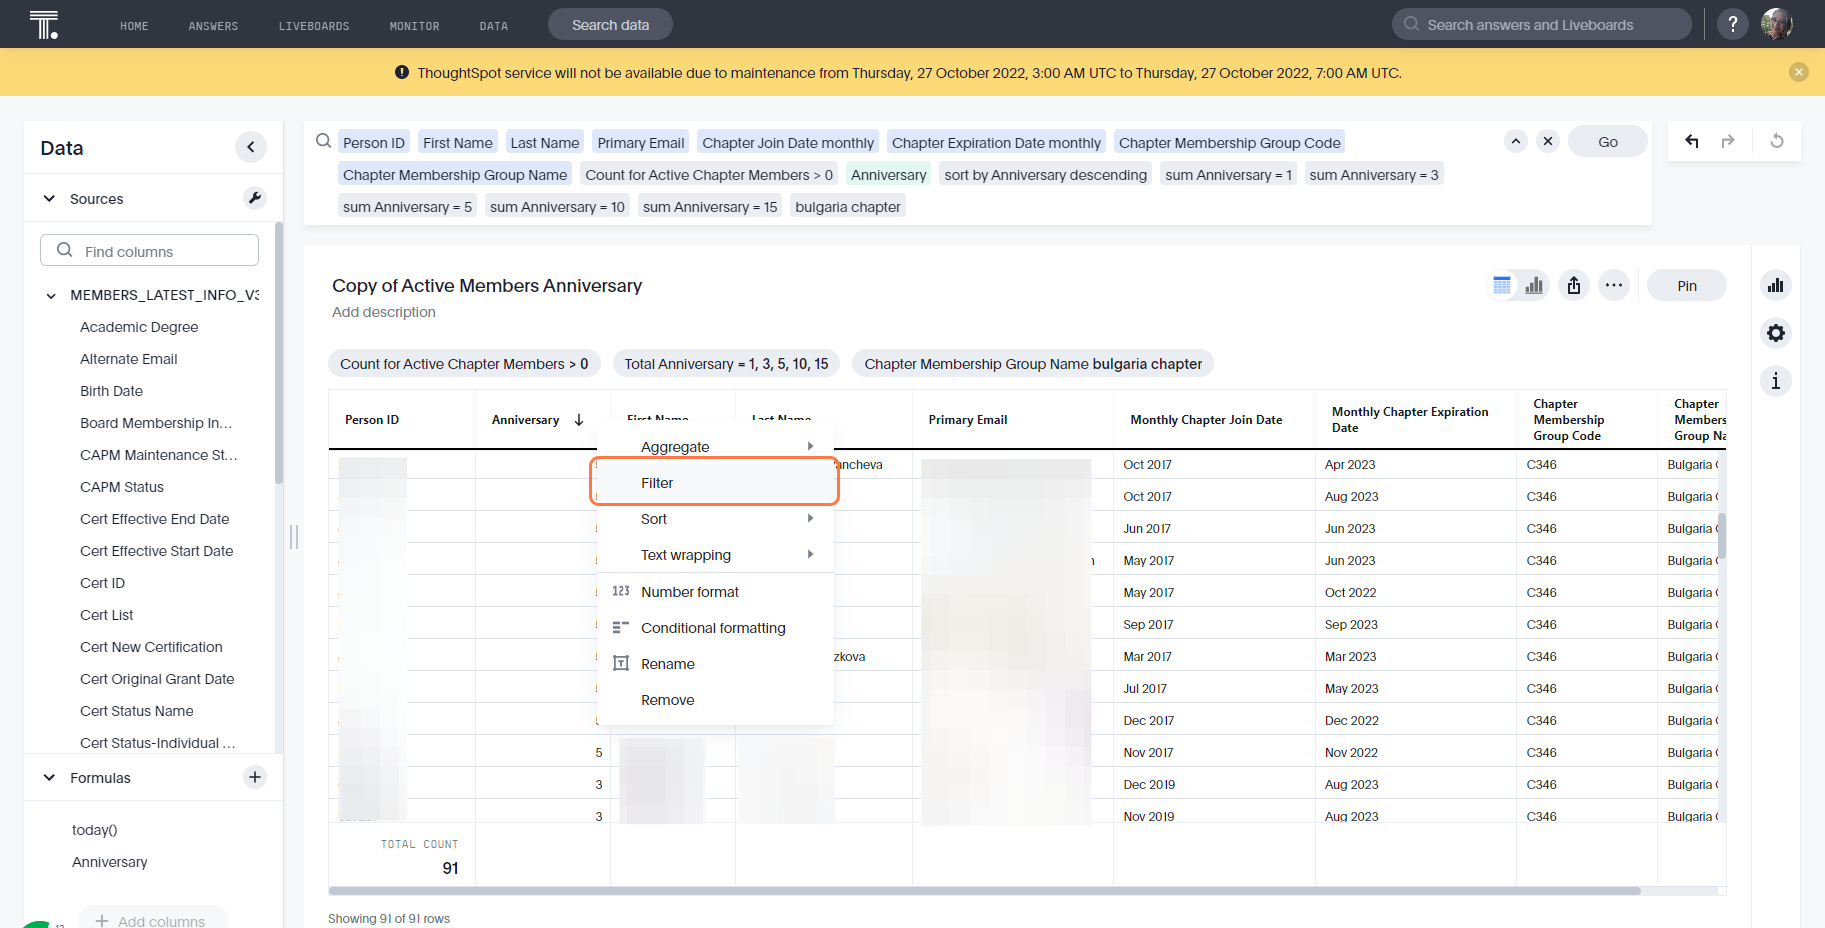Open the chart configuration side icon

[1776, 285]
